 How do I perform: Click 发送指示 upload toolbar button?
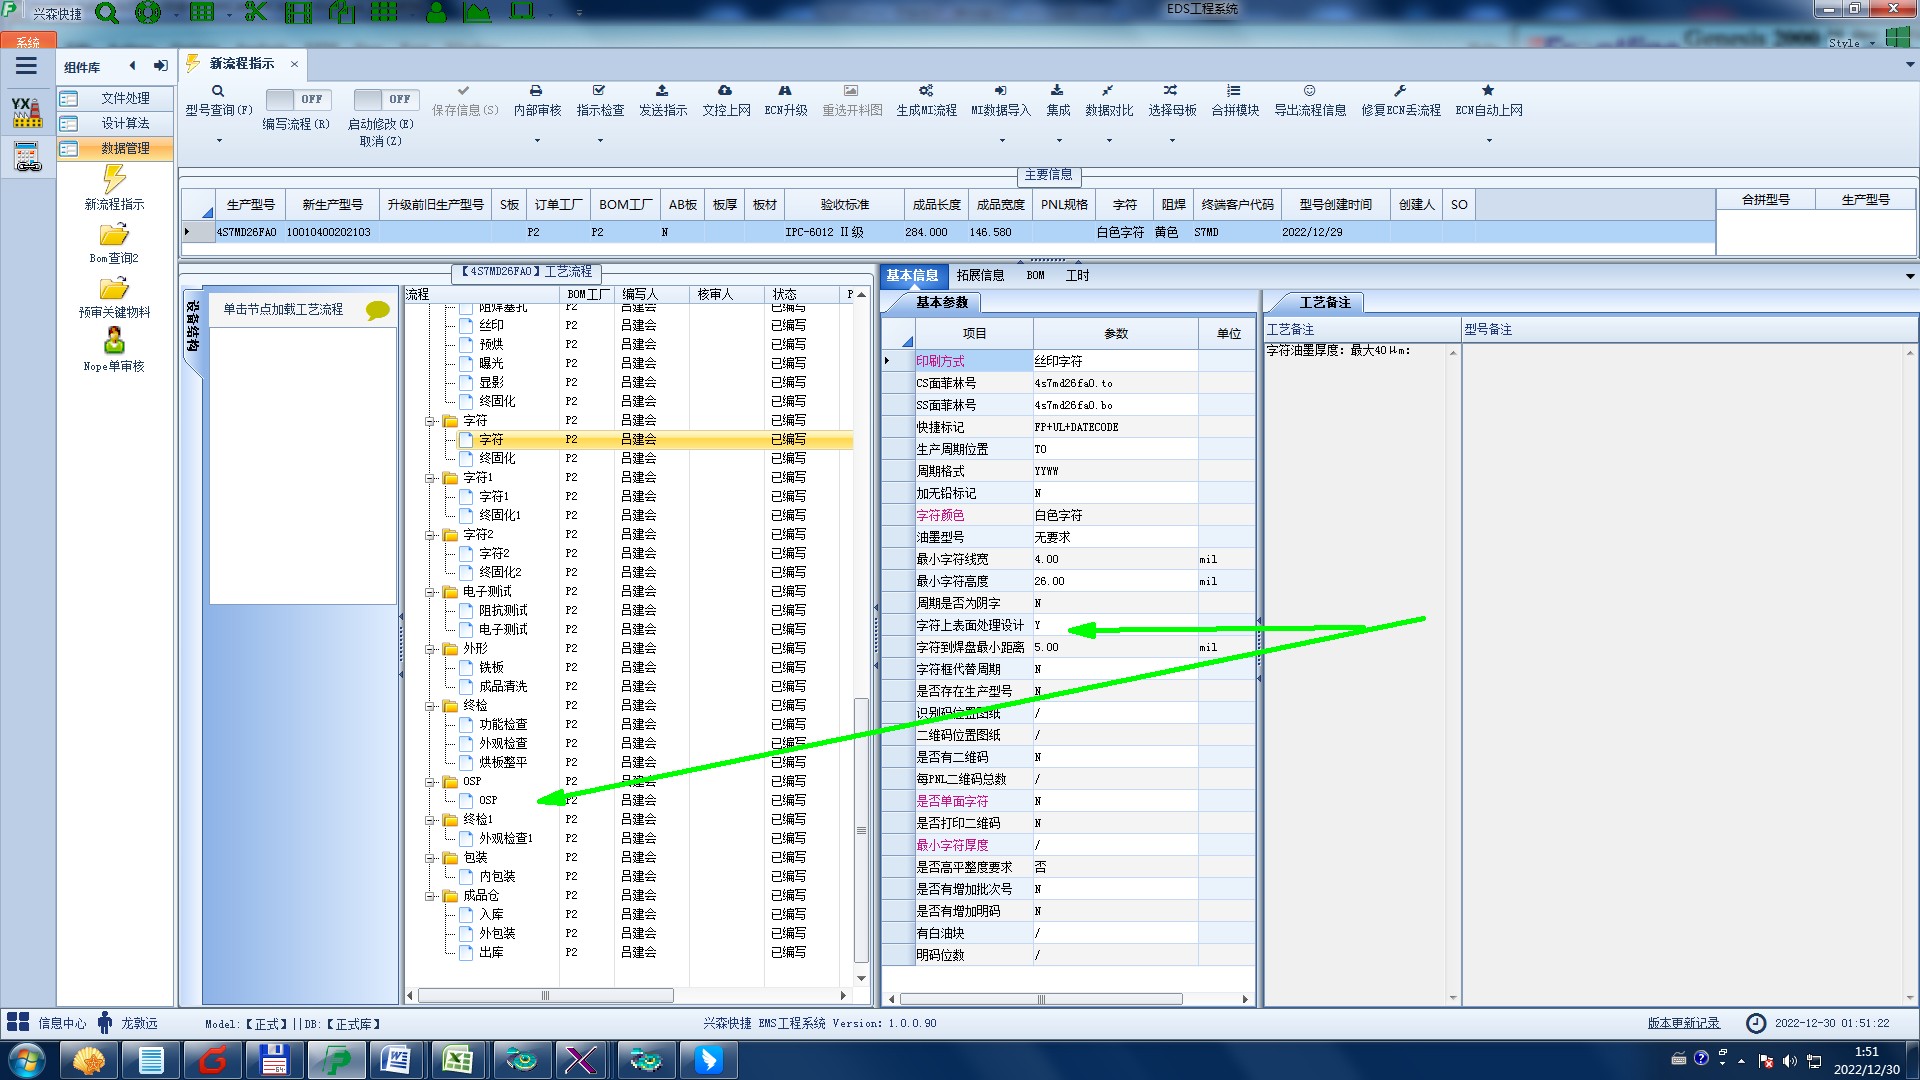click(663, 100)
